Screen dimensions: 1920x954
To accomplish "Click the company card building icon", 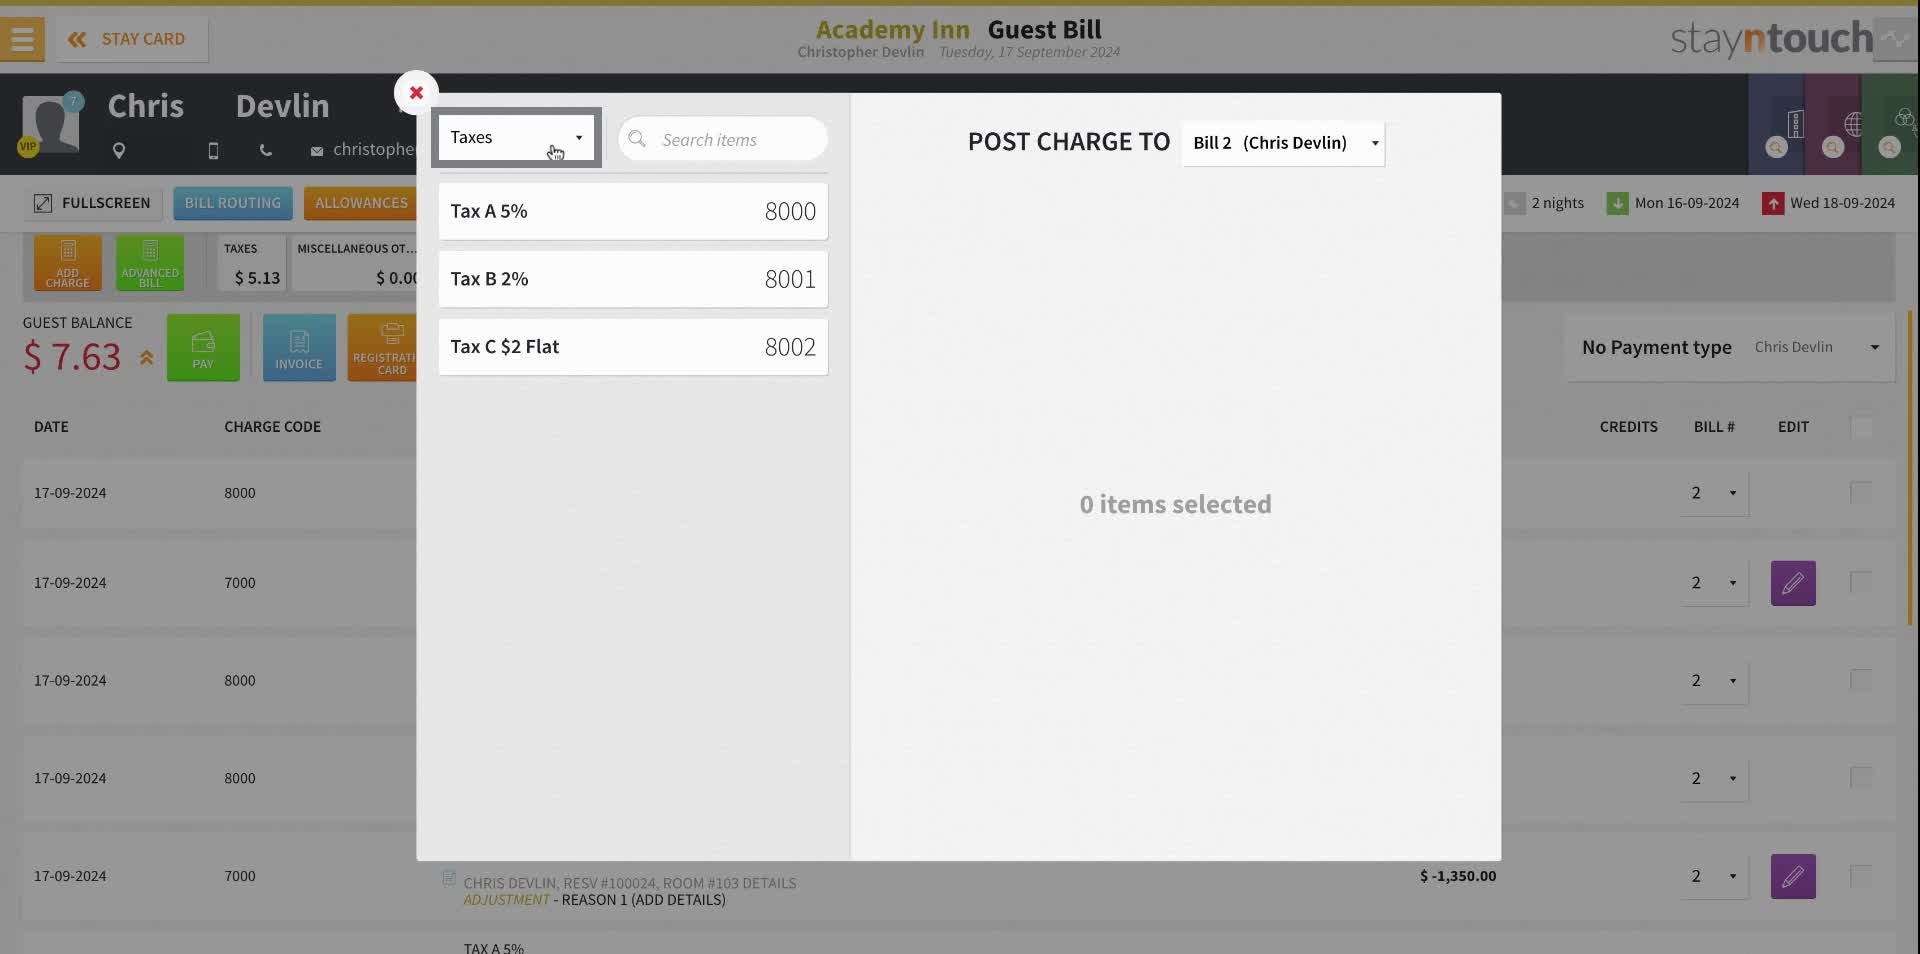I will [x=1795, y=123].
